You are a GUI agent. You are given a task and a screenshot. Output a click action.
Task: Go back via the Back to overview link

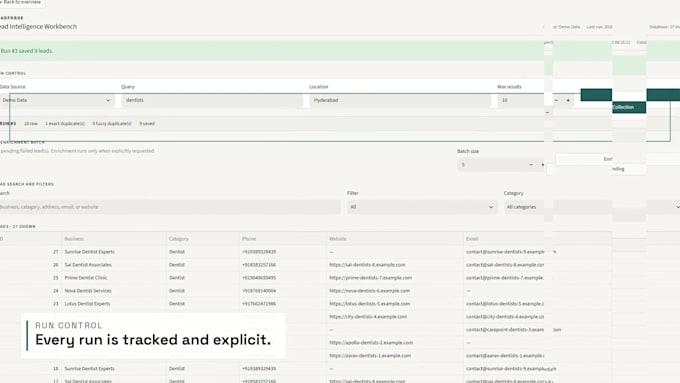pos(21,2)
